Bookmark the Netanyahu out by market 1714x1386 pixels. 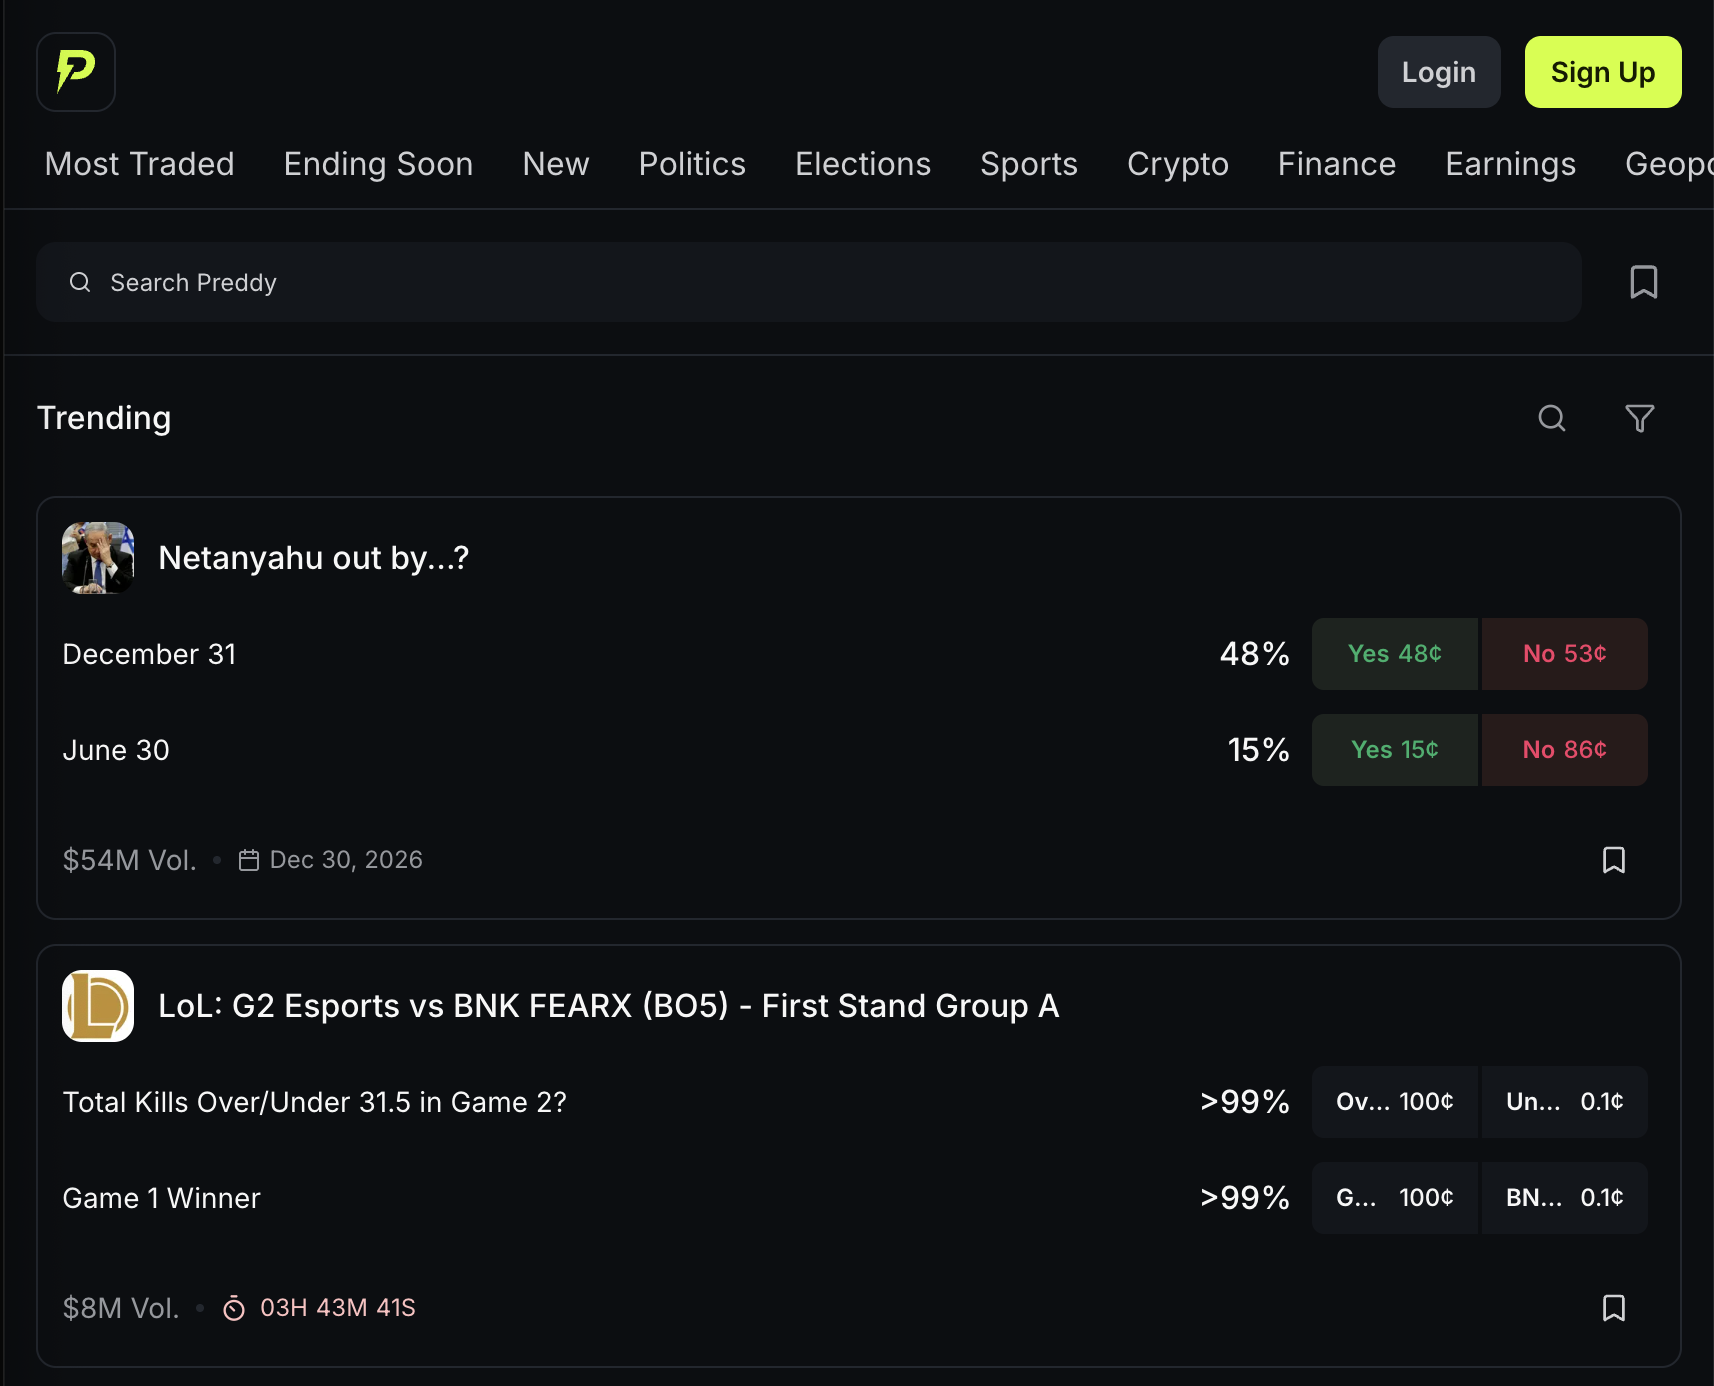click(1613, 860)
